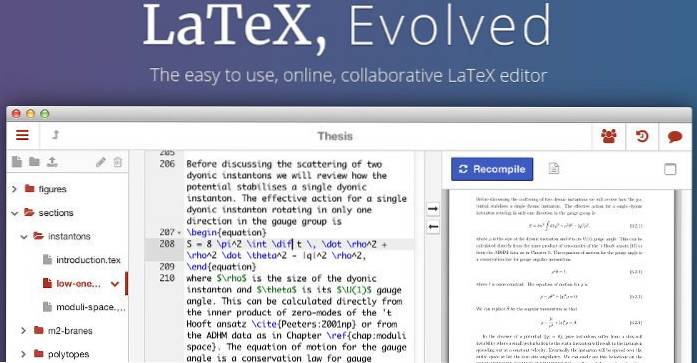Image resolution: width=697 pixels, height=363 pixels.
Task: Open the low-ene... file dropdown arrow
Action: (115, 284)
